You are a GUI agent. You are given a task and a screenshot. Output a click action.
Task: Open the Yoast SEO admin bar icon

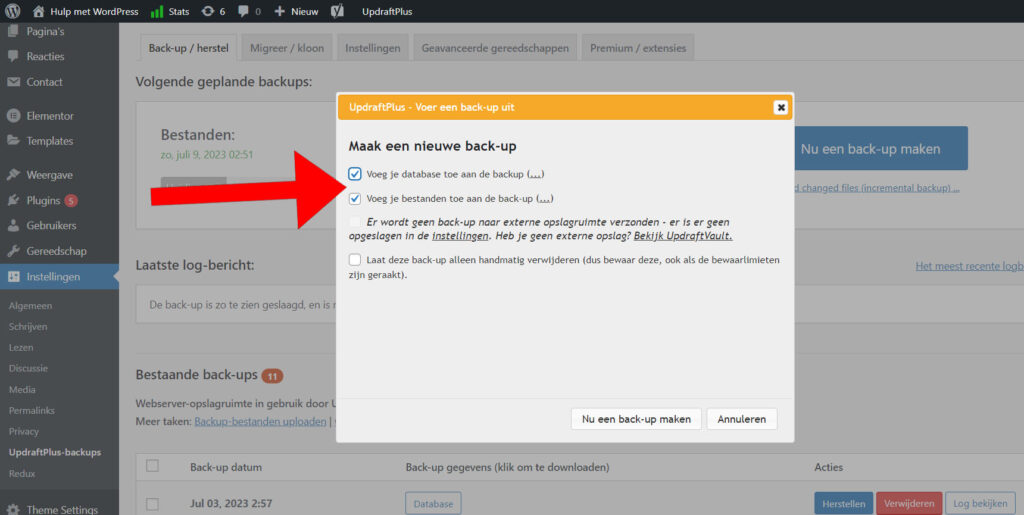pyautogui.click(x=338, y=11)
